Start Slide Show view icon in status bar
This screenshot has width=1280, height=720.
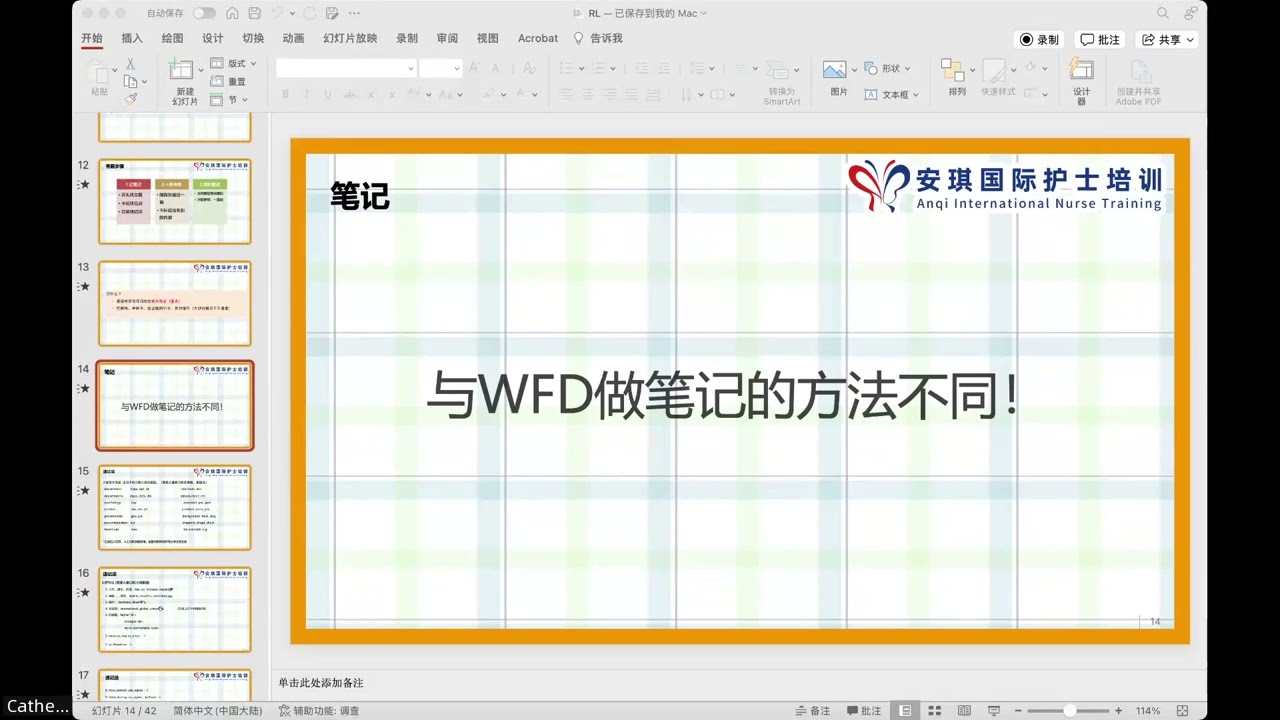pyautogui.click(x=993, y=711)
